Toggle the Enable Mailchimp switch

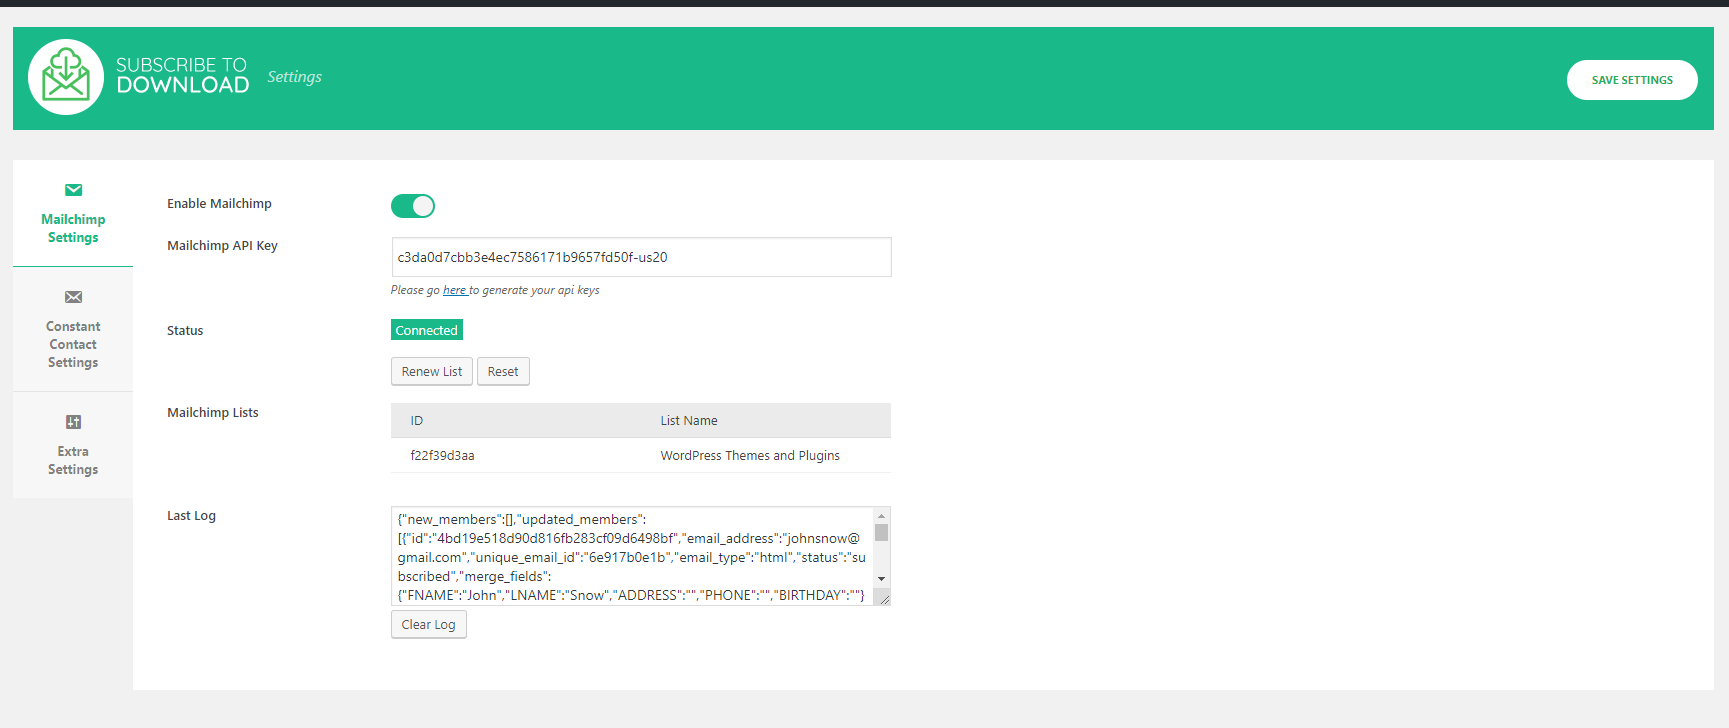coord(413,206)
